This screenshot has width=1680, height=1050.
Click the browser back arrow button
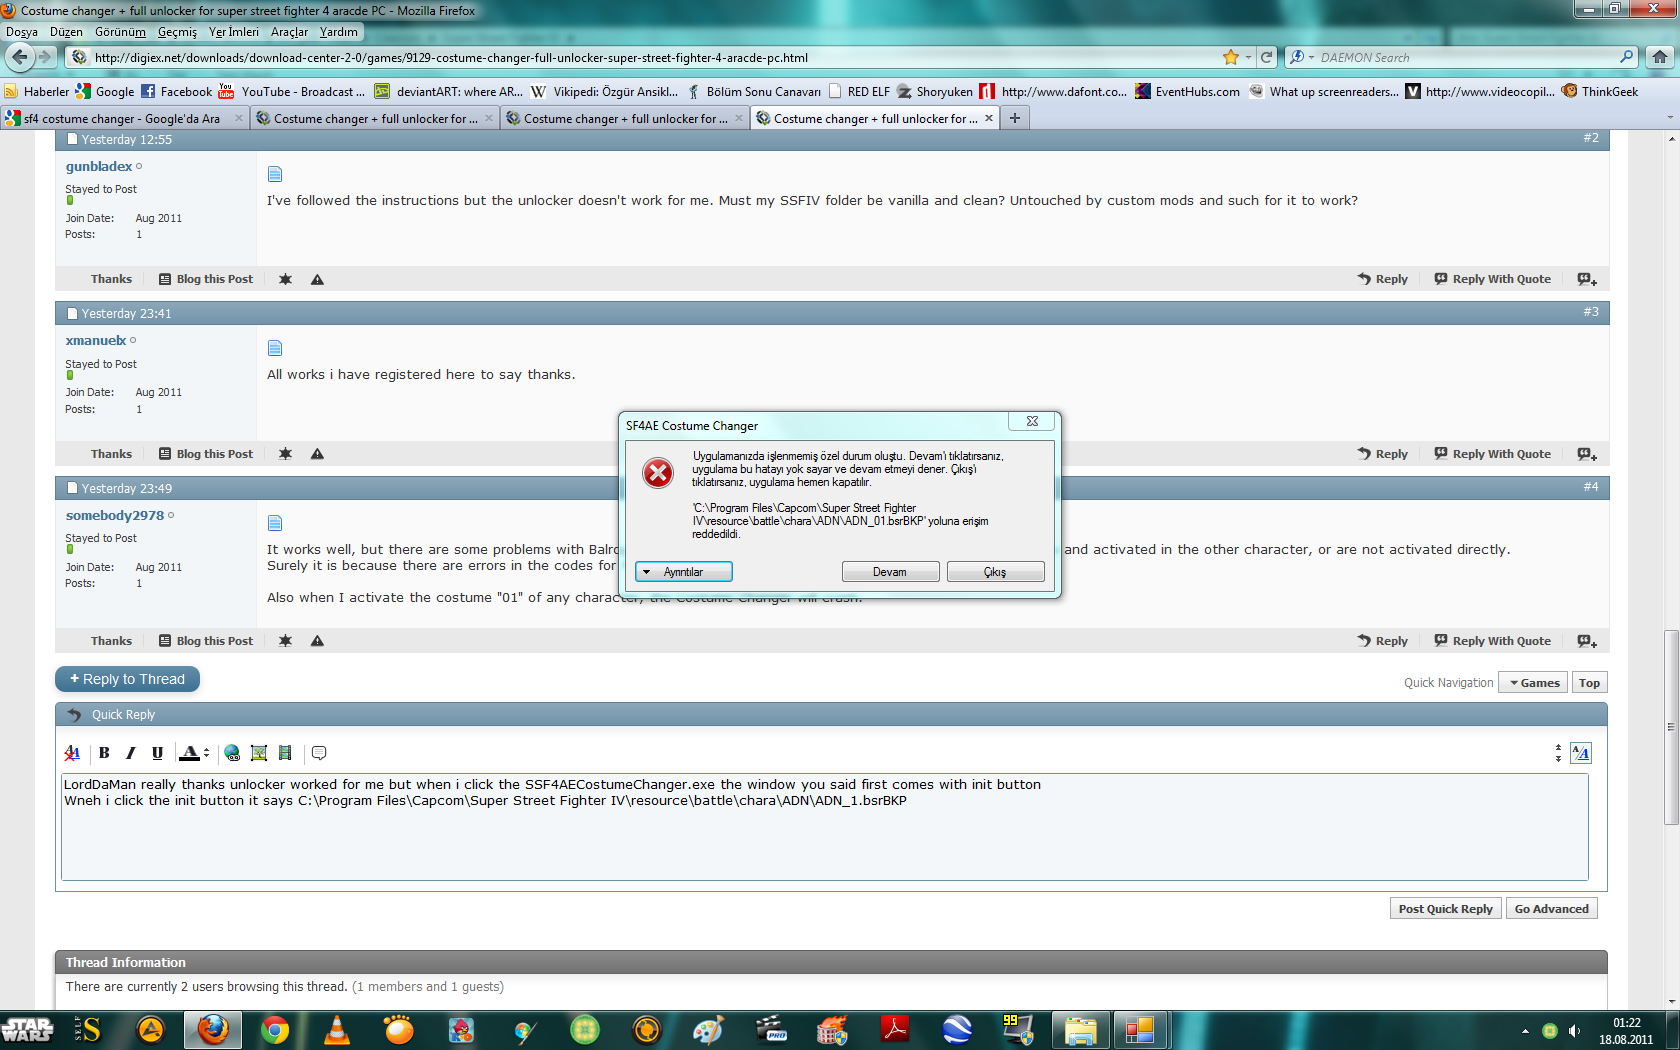pos(19,57)
